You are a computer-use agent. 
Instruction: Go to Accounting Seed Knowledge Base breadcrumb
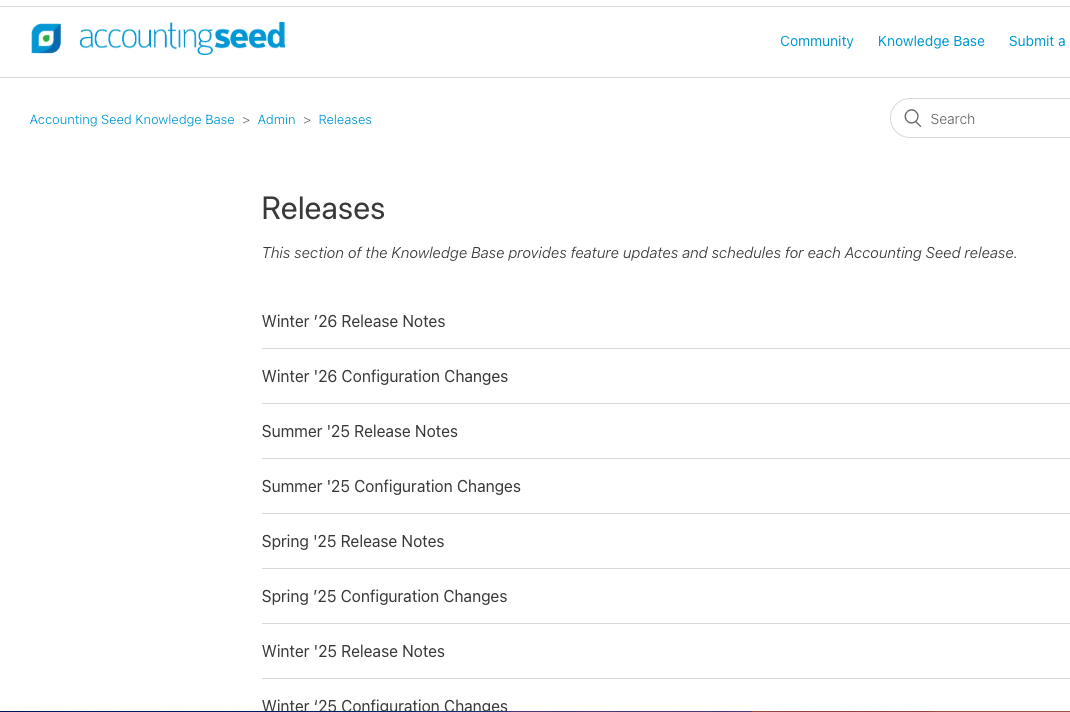click(x=132, y=119)
